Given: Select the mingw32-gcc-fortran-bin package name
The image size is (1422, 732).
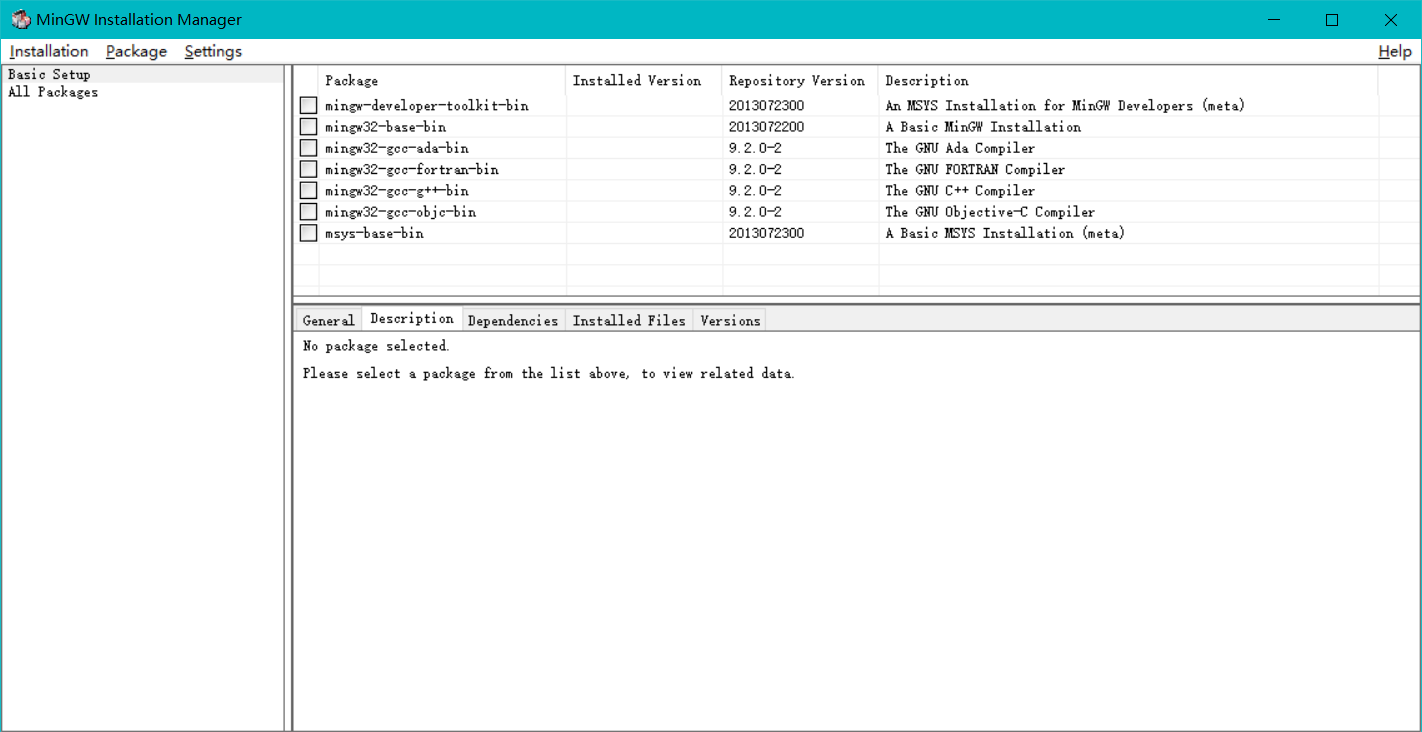Looking at the screenshot, I should click(411, 170).
